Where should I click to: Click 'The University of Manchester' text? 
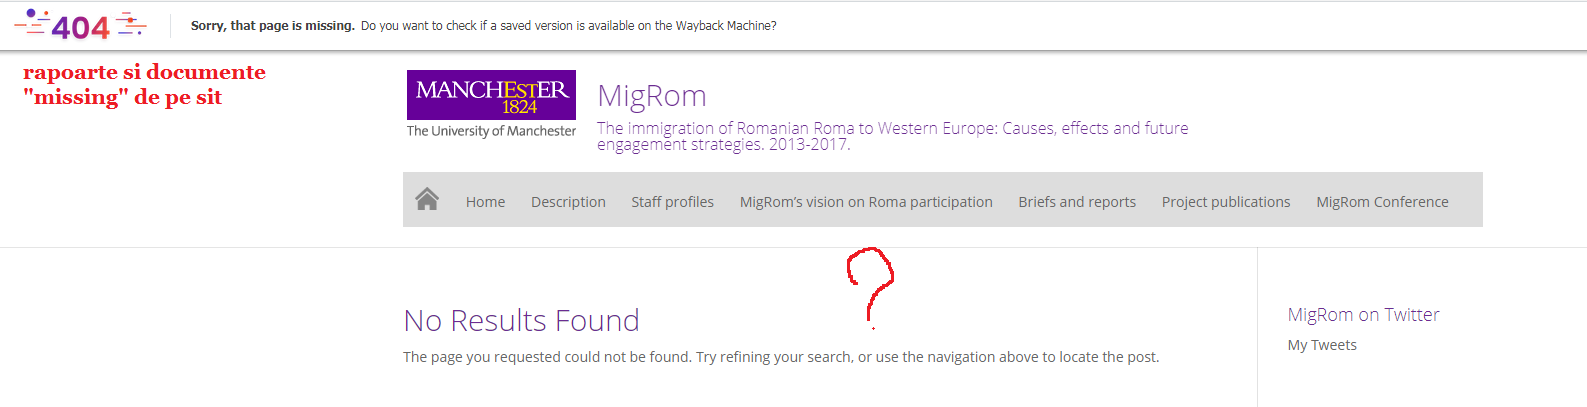click(491, 131)
